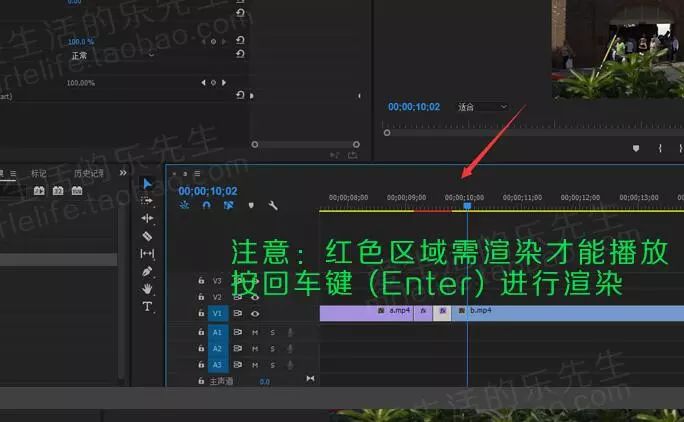Open timeline display settings wrench
Viewport: 684px width, 422px height.
[x=273, y=205]
